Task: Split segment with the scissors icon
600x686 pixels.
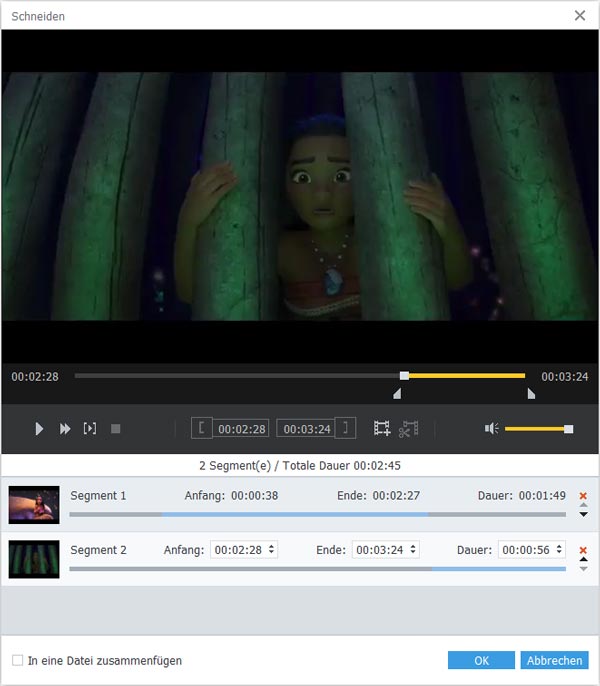Action: point(408,429)
